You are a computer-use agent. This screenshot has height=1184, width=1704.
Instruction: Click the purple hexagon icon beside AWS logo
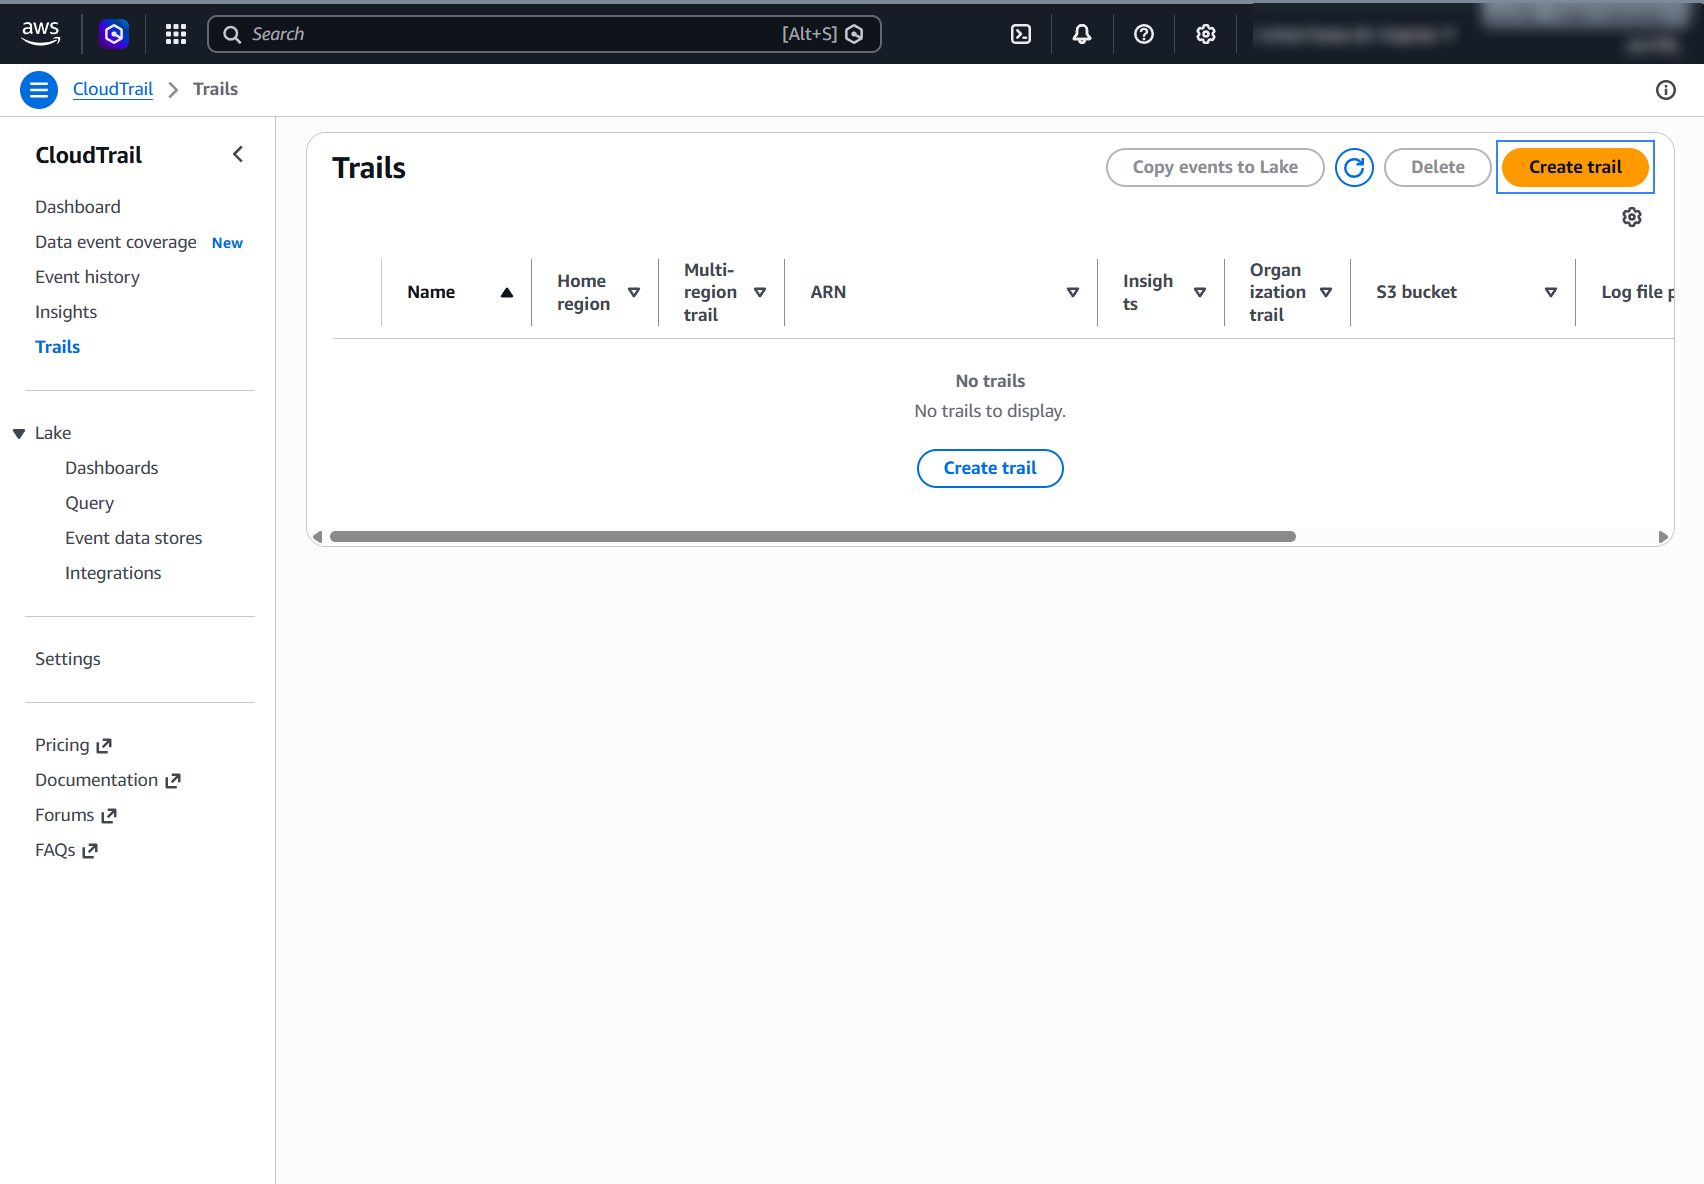point(114,34)
